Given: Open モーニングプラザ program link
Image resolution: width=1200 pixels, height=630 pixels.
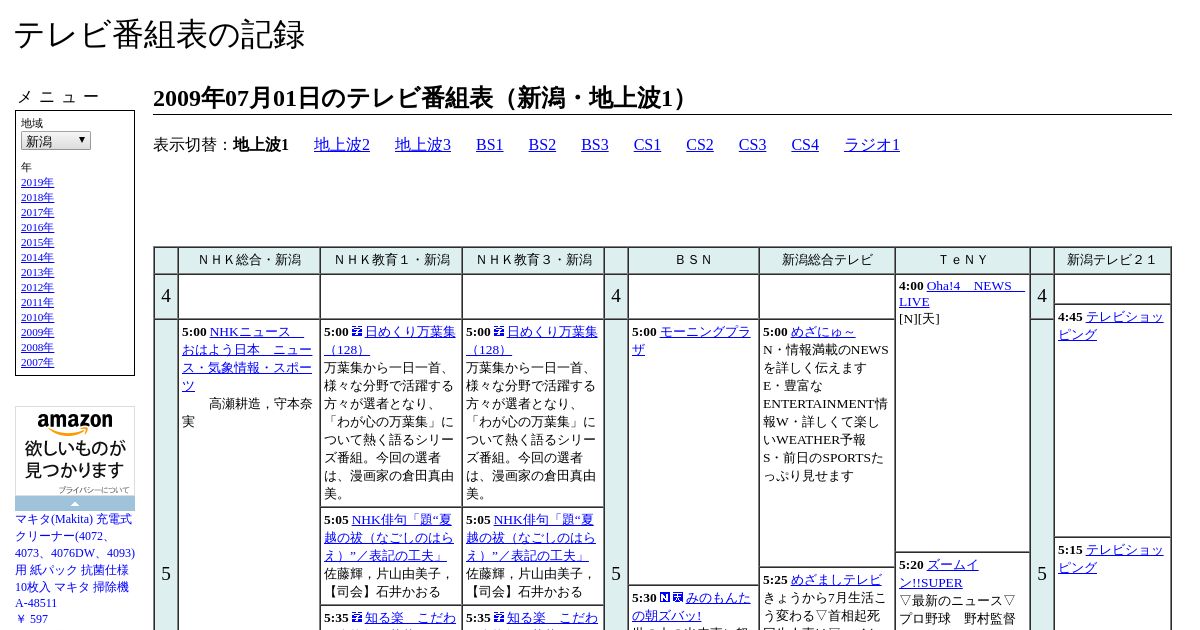Looking at the screenshot, I should pos(691,340).
